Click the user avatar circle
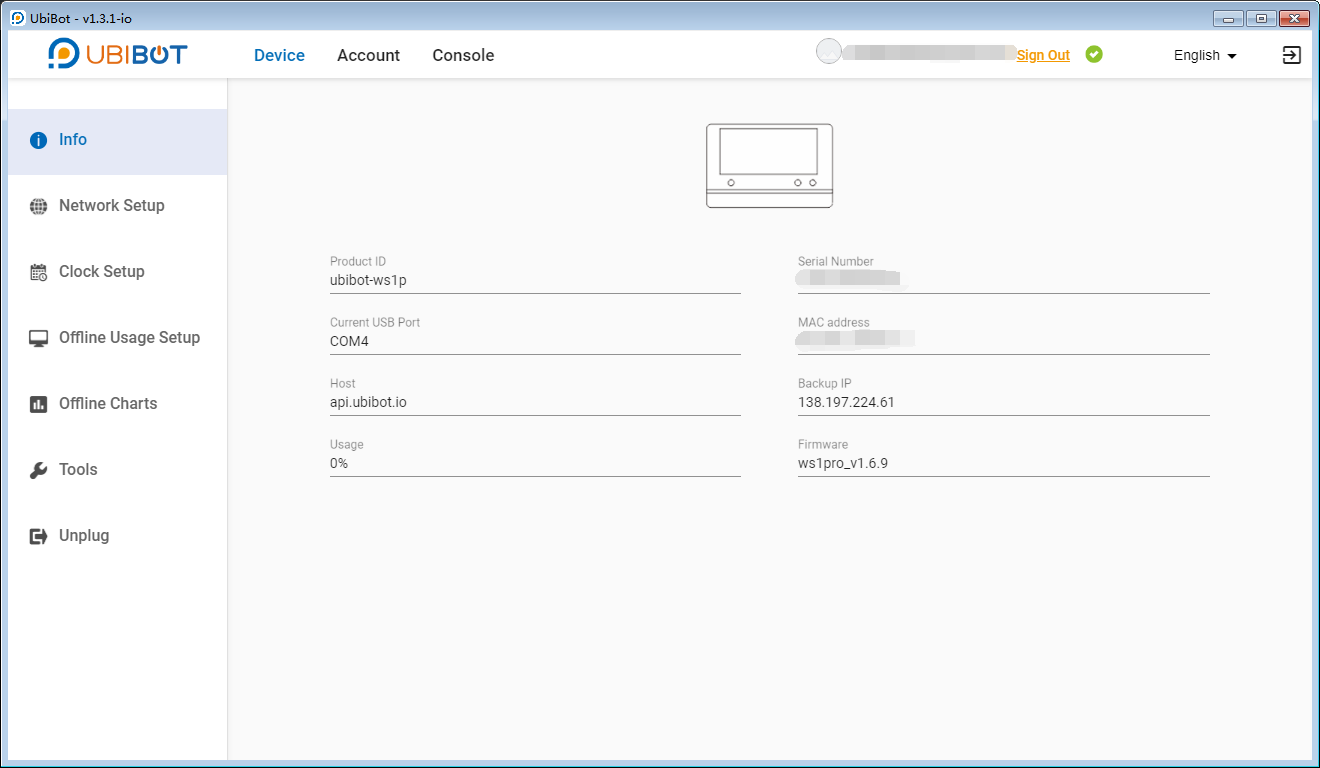 point(828,51)
